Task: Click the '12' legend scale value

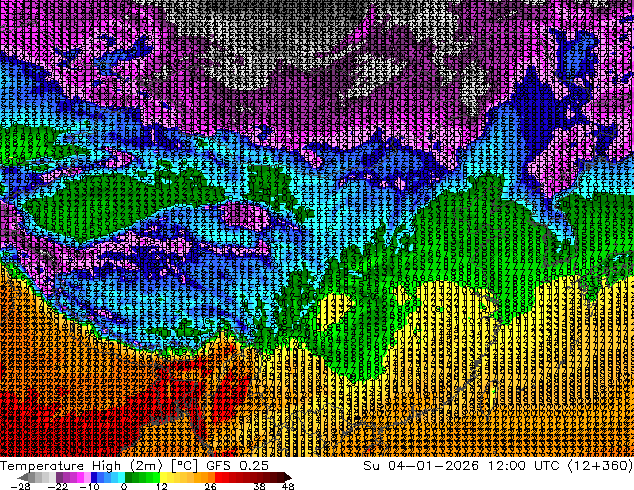Action: pos(162,486)
